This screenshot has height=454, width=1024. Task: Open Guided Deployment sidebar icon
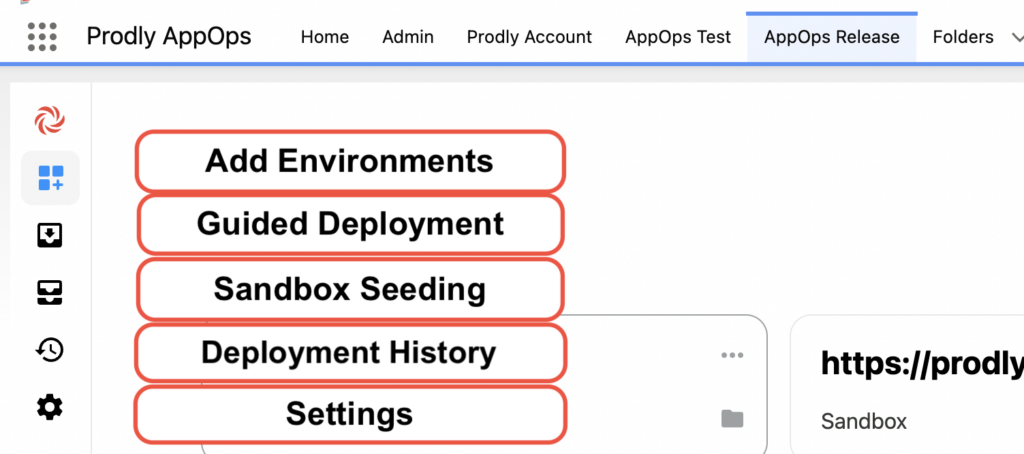50,235
